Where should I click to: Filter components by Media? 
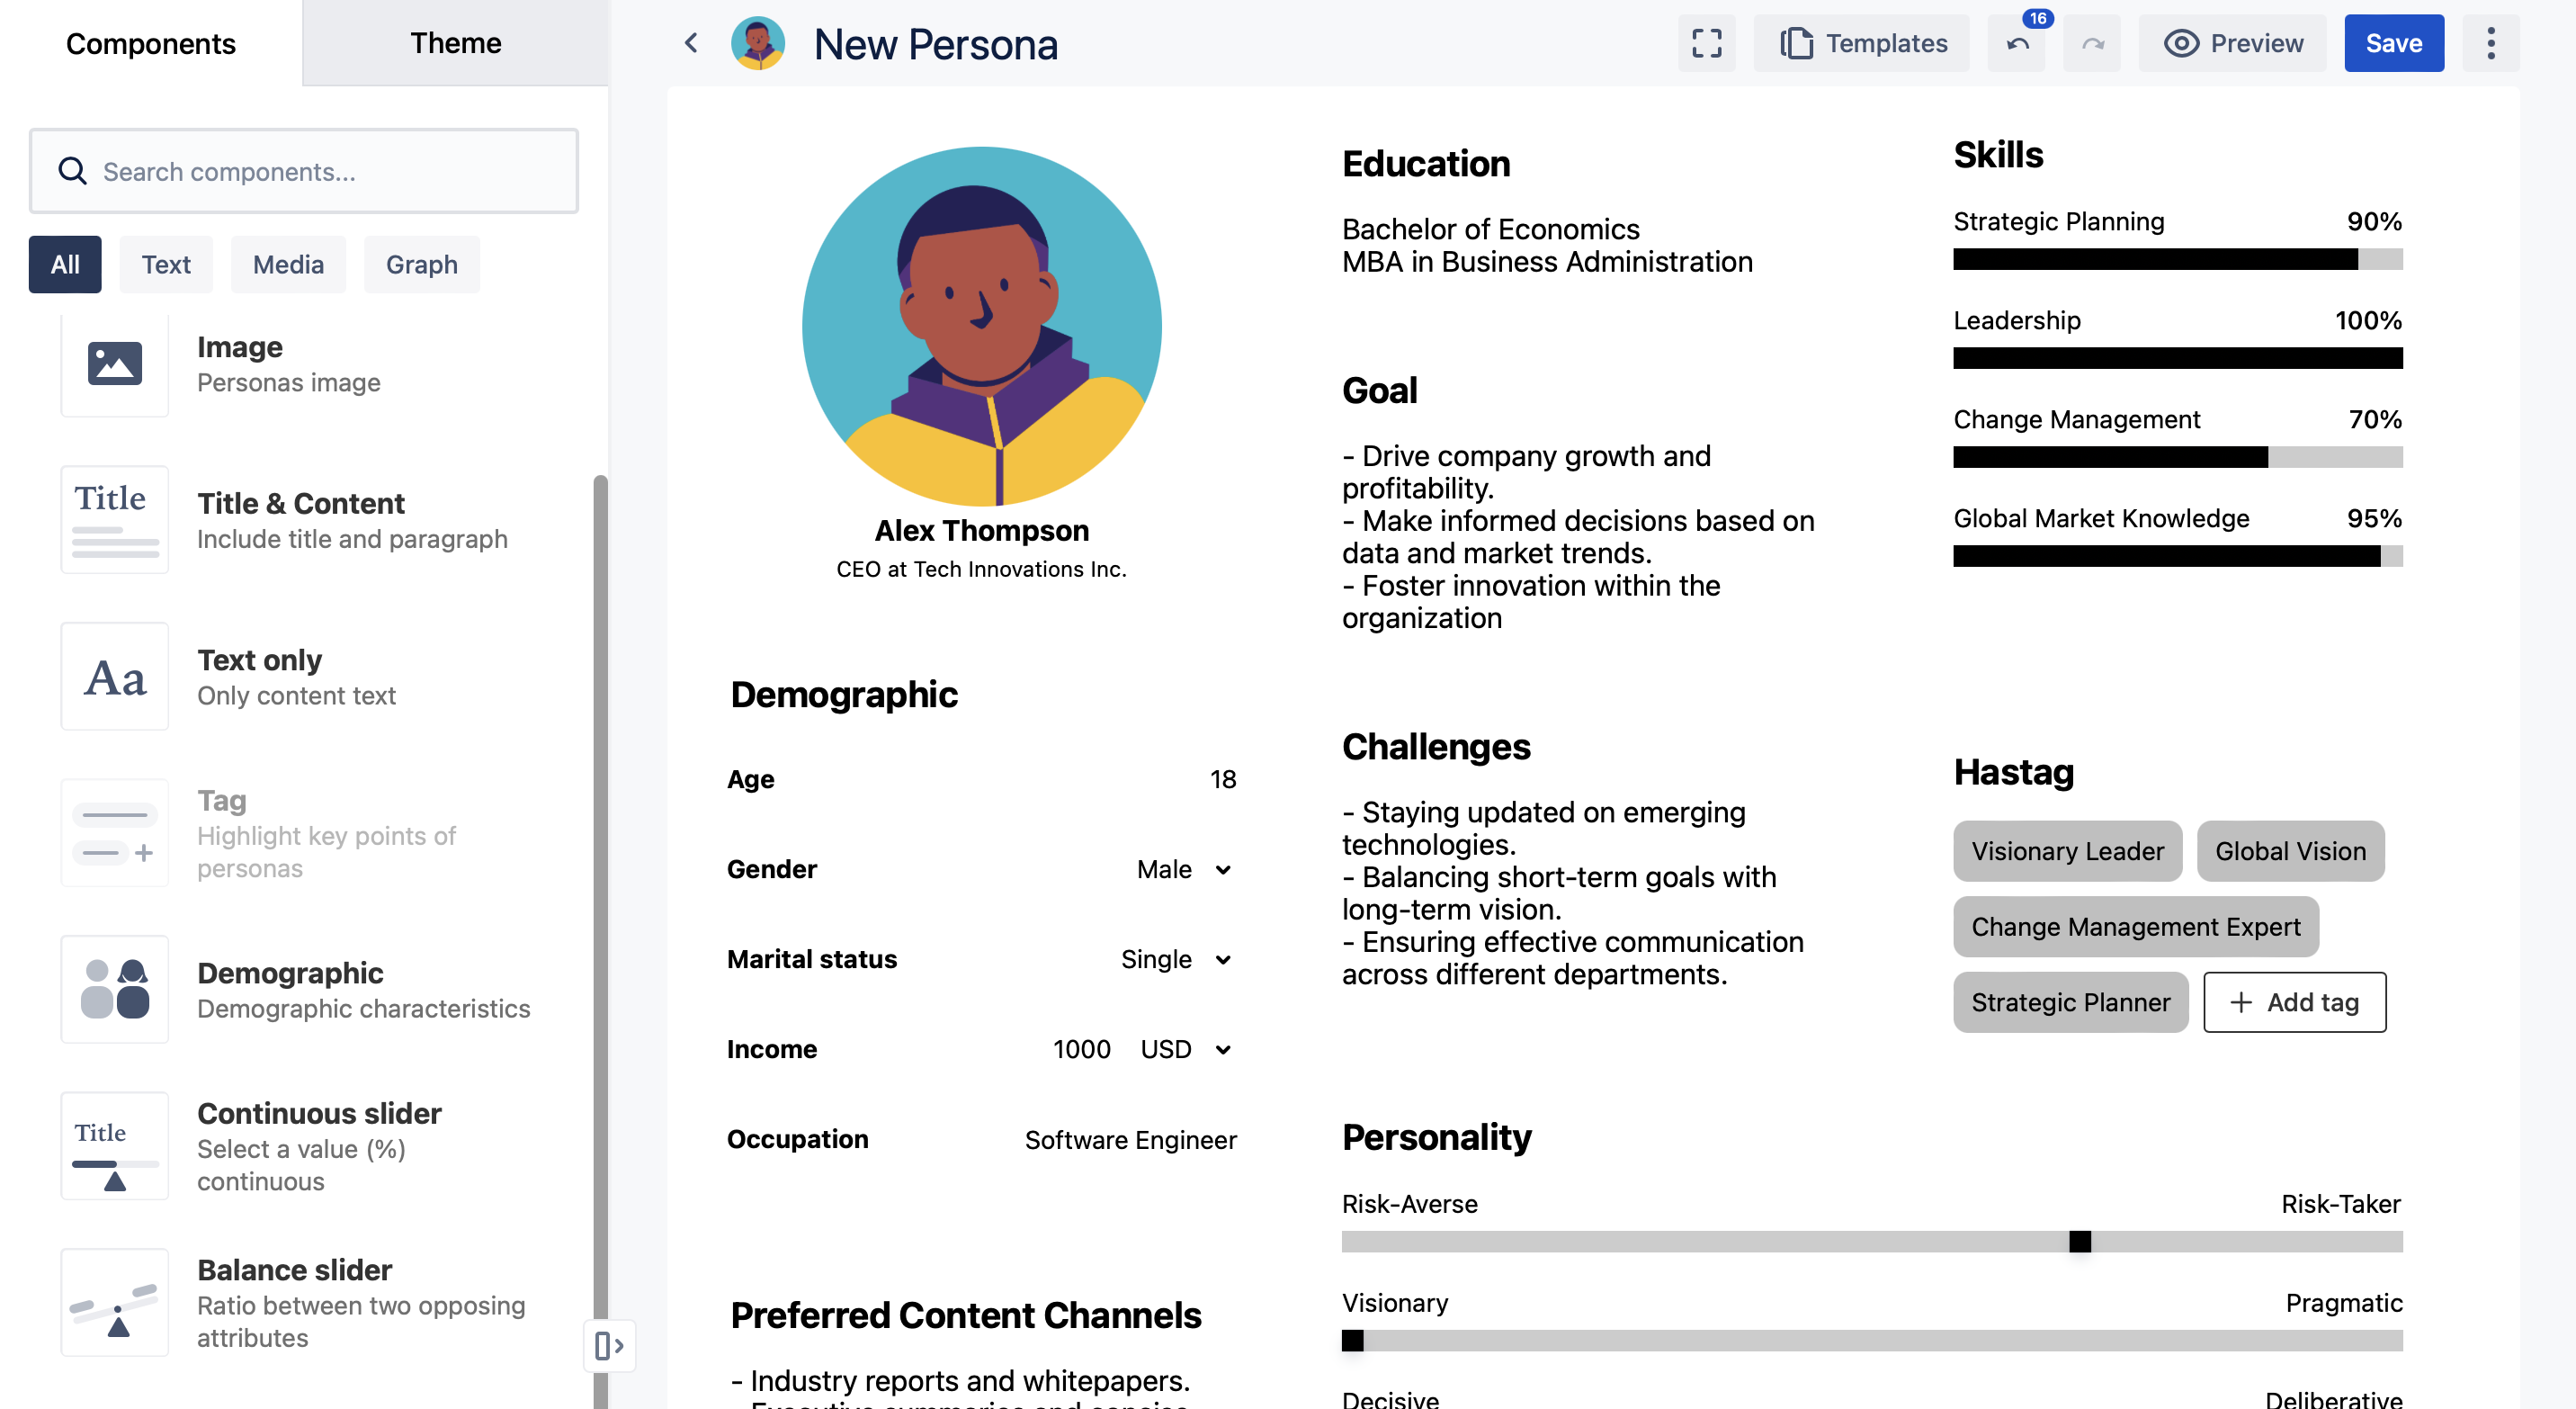pyautogui.click(x=288, y=264)
